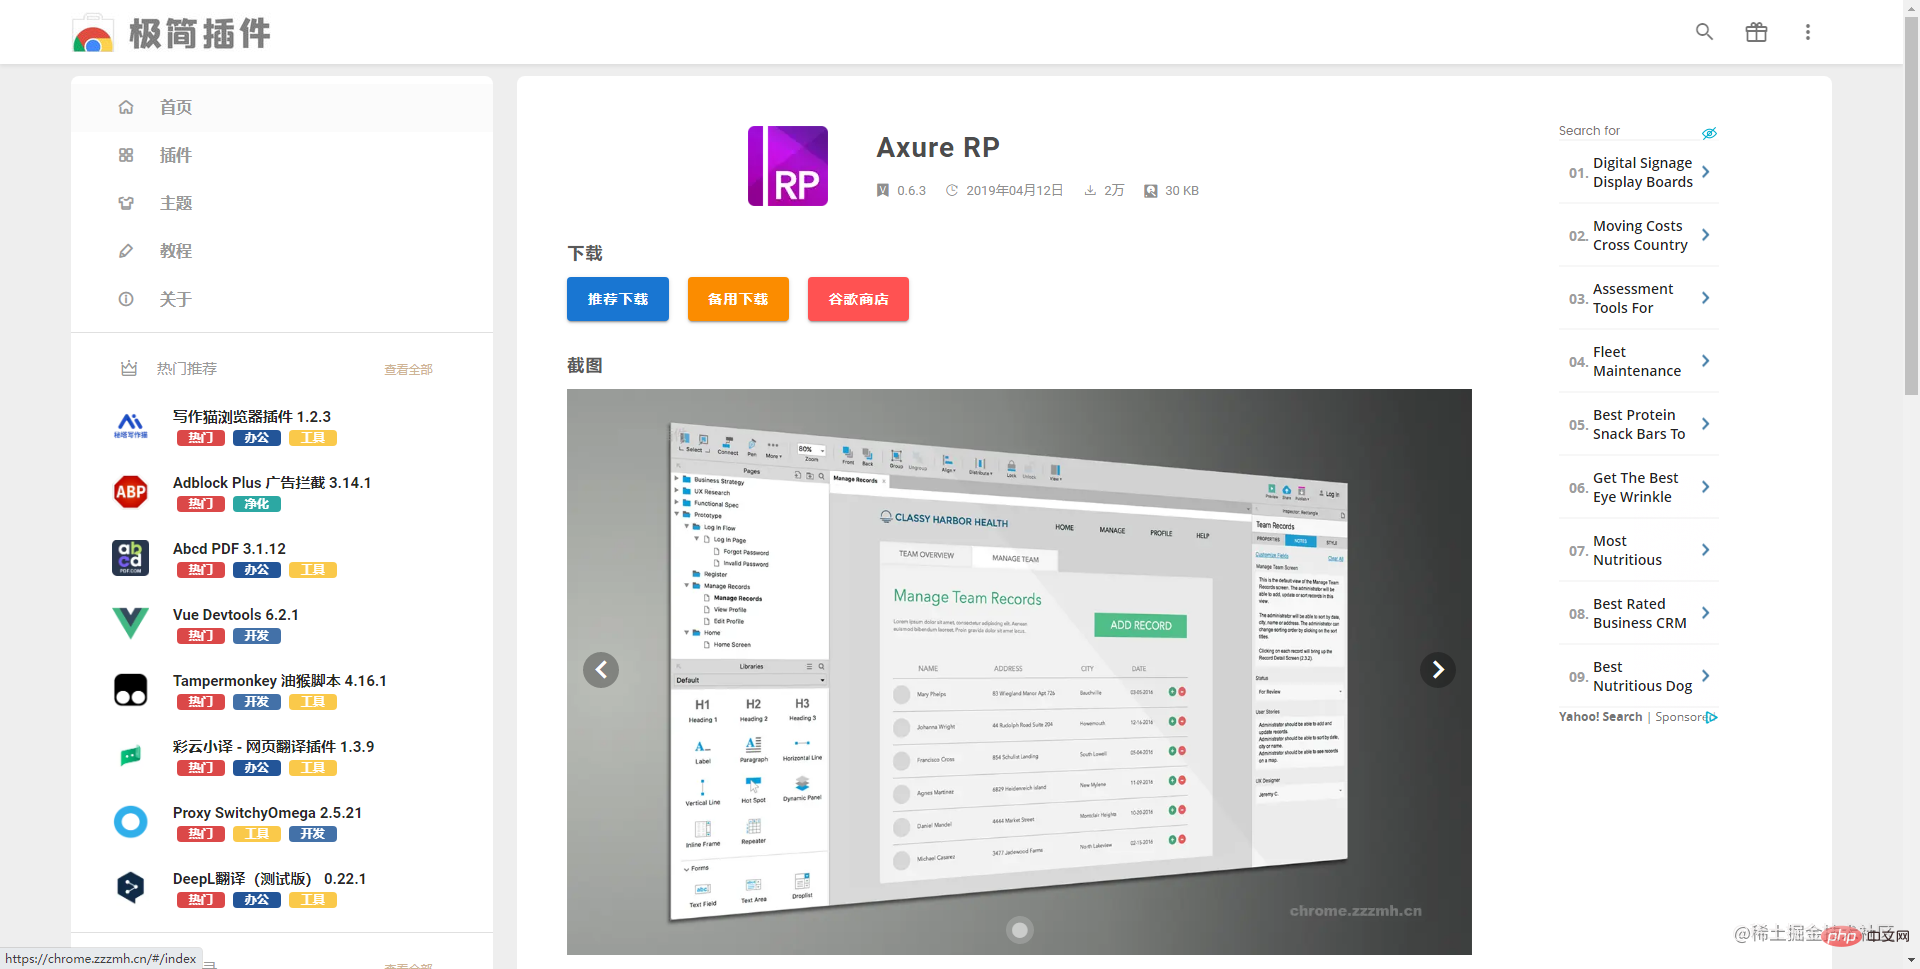Click the purple Axure RP logo

788,166
